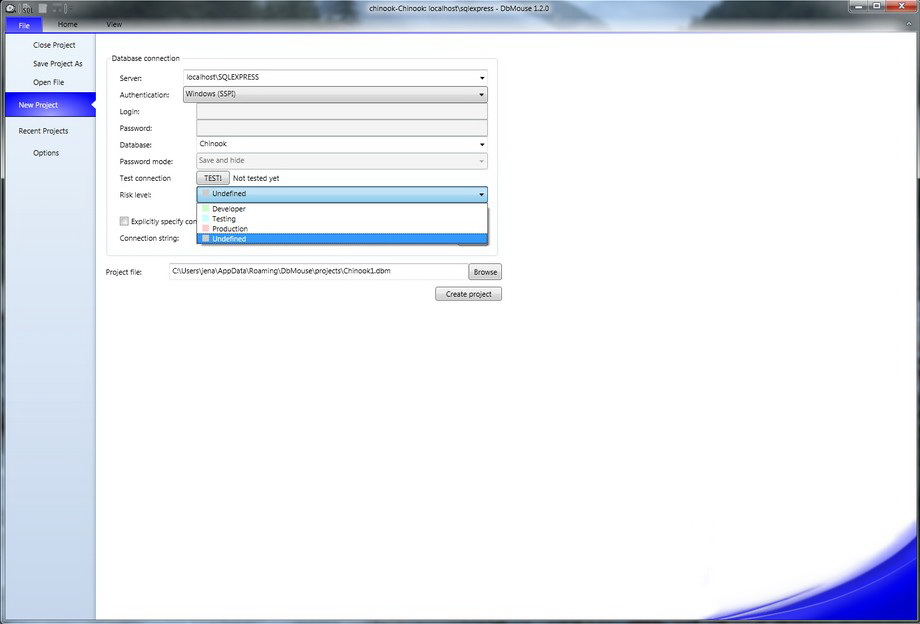The height and width of the screenshot is (624, 920).
Task: Collapse the Risk level dropdown
Action: (x=341, y=194)
